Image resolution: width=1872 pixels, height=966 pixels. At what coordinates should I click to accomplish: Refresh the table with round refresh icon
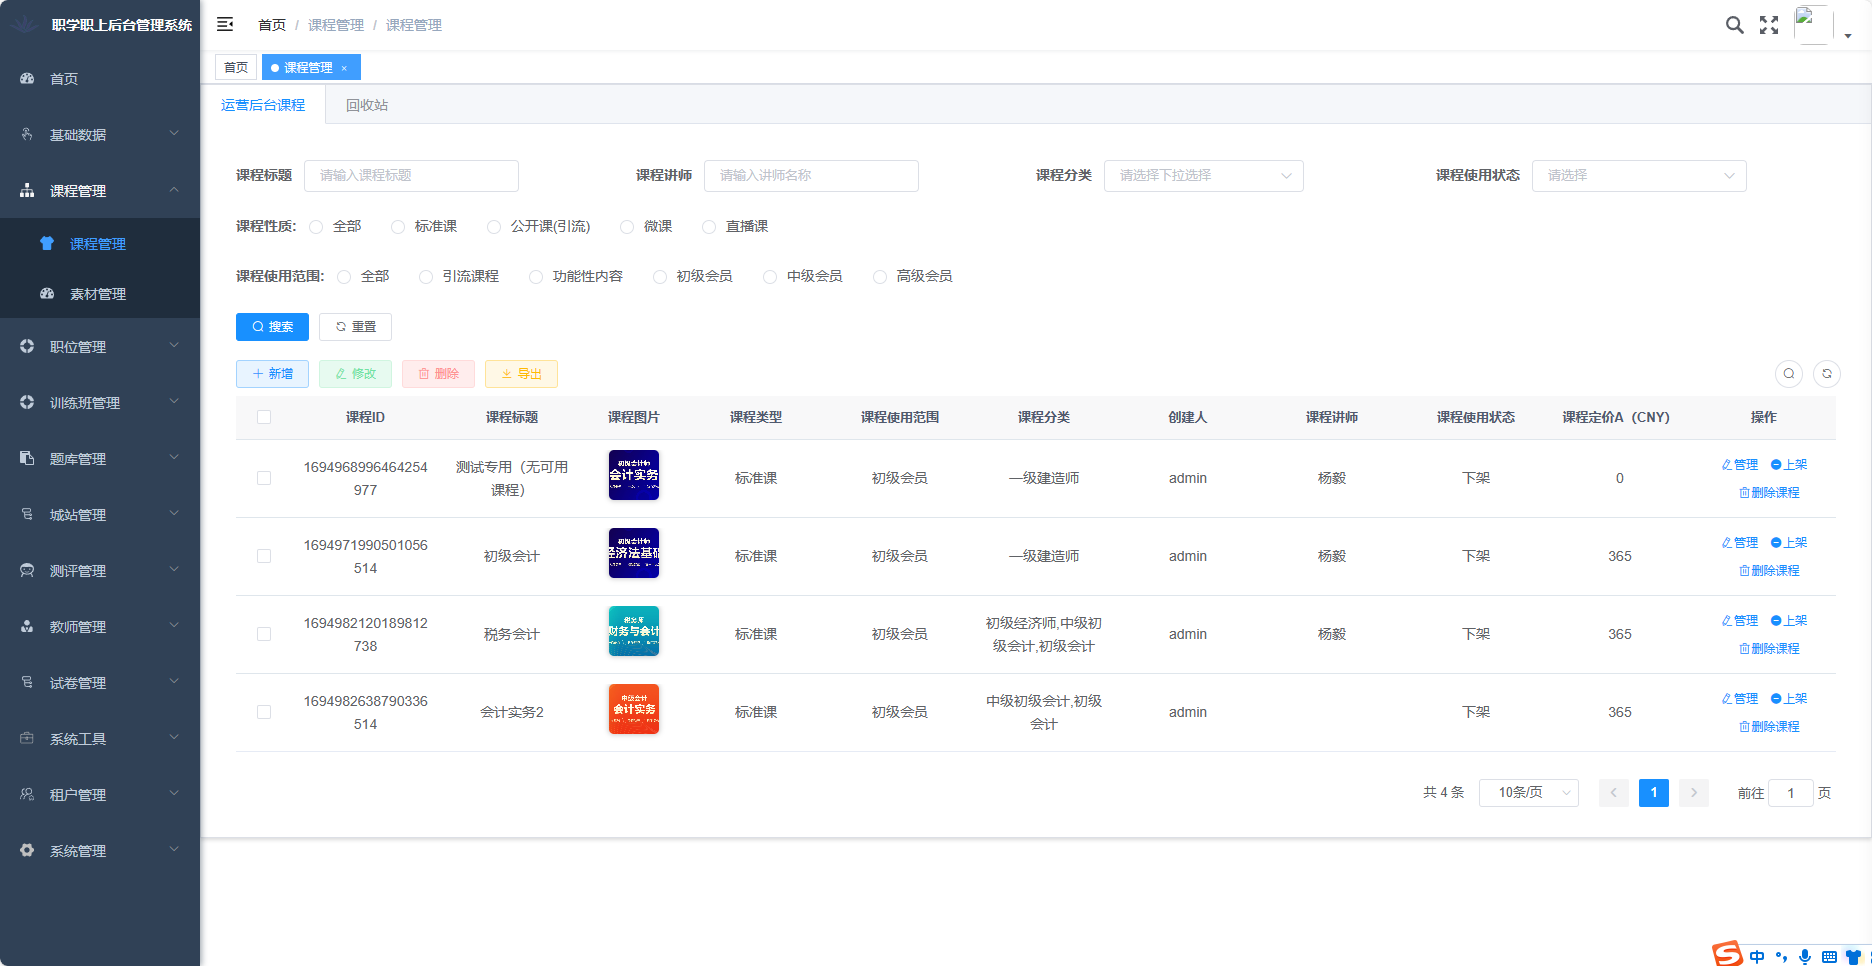[1827, 374]
